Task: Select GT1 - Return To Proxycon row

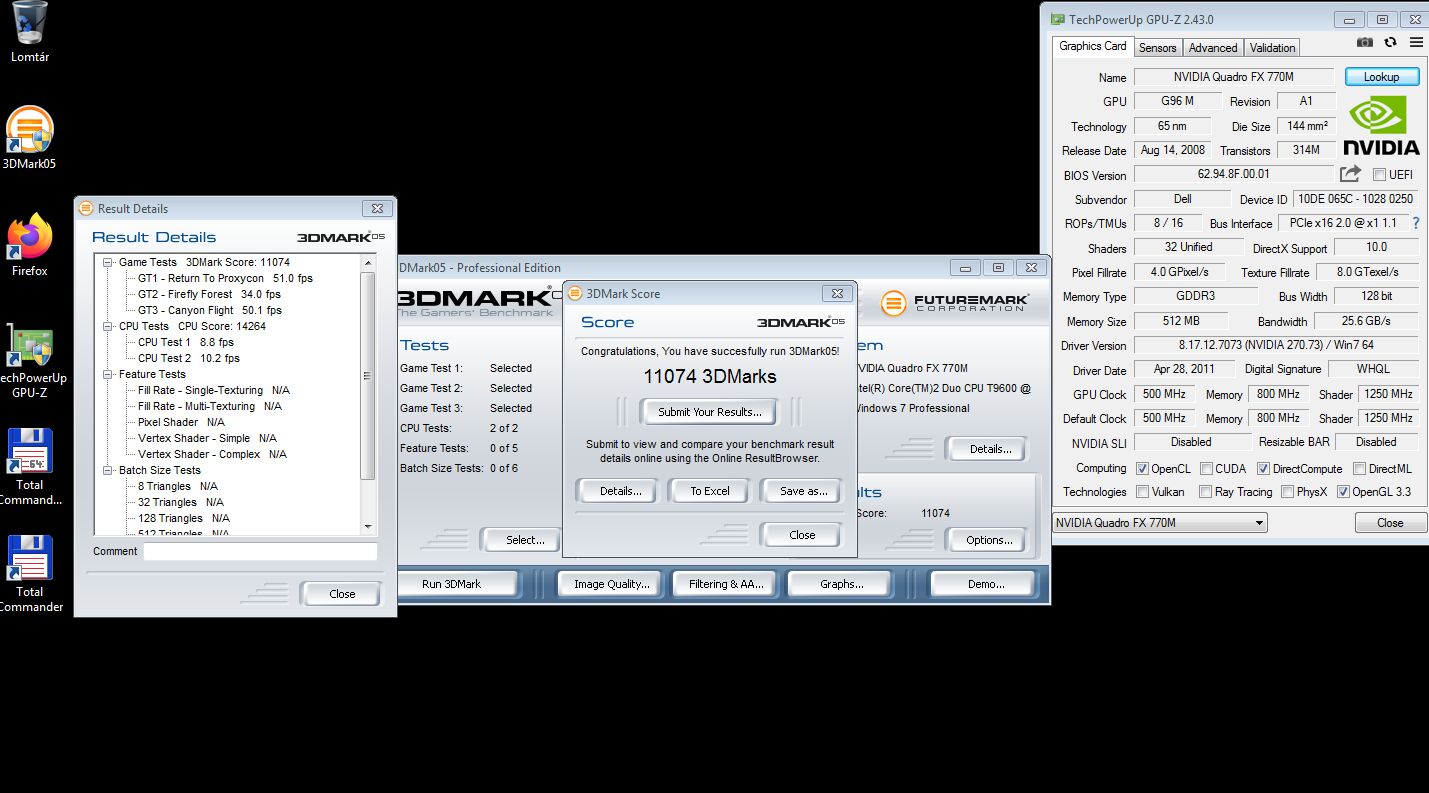Action: 225,278
